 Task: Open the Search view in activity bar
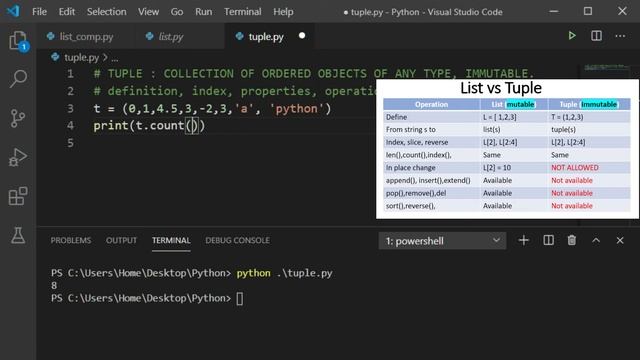pyautogui.click(x=18, y=79)
